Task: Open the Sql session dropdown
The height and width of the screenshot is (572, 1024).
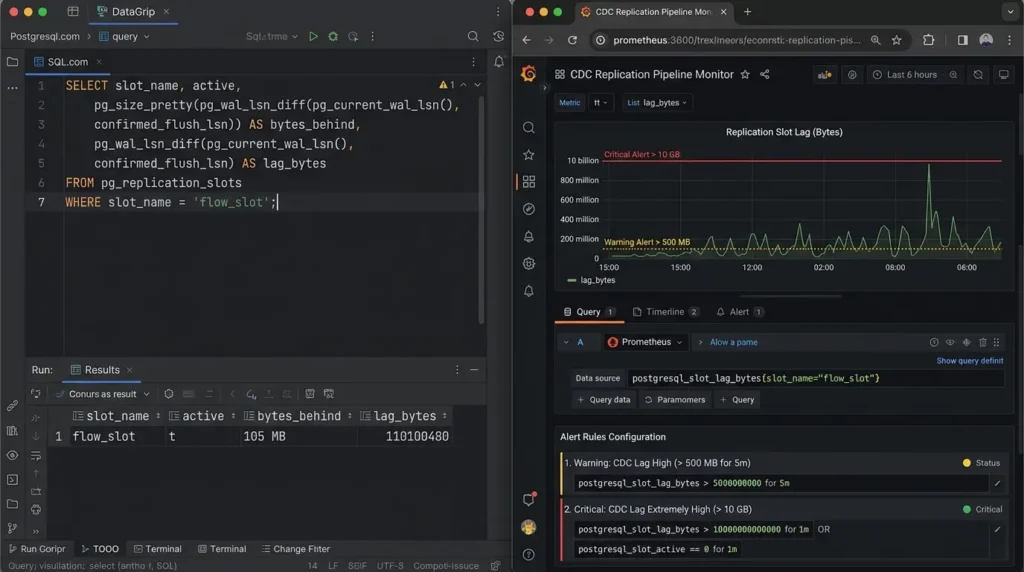Action: pos(272,37)
